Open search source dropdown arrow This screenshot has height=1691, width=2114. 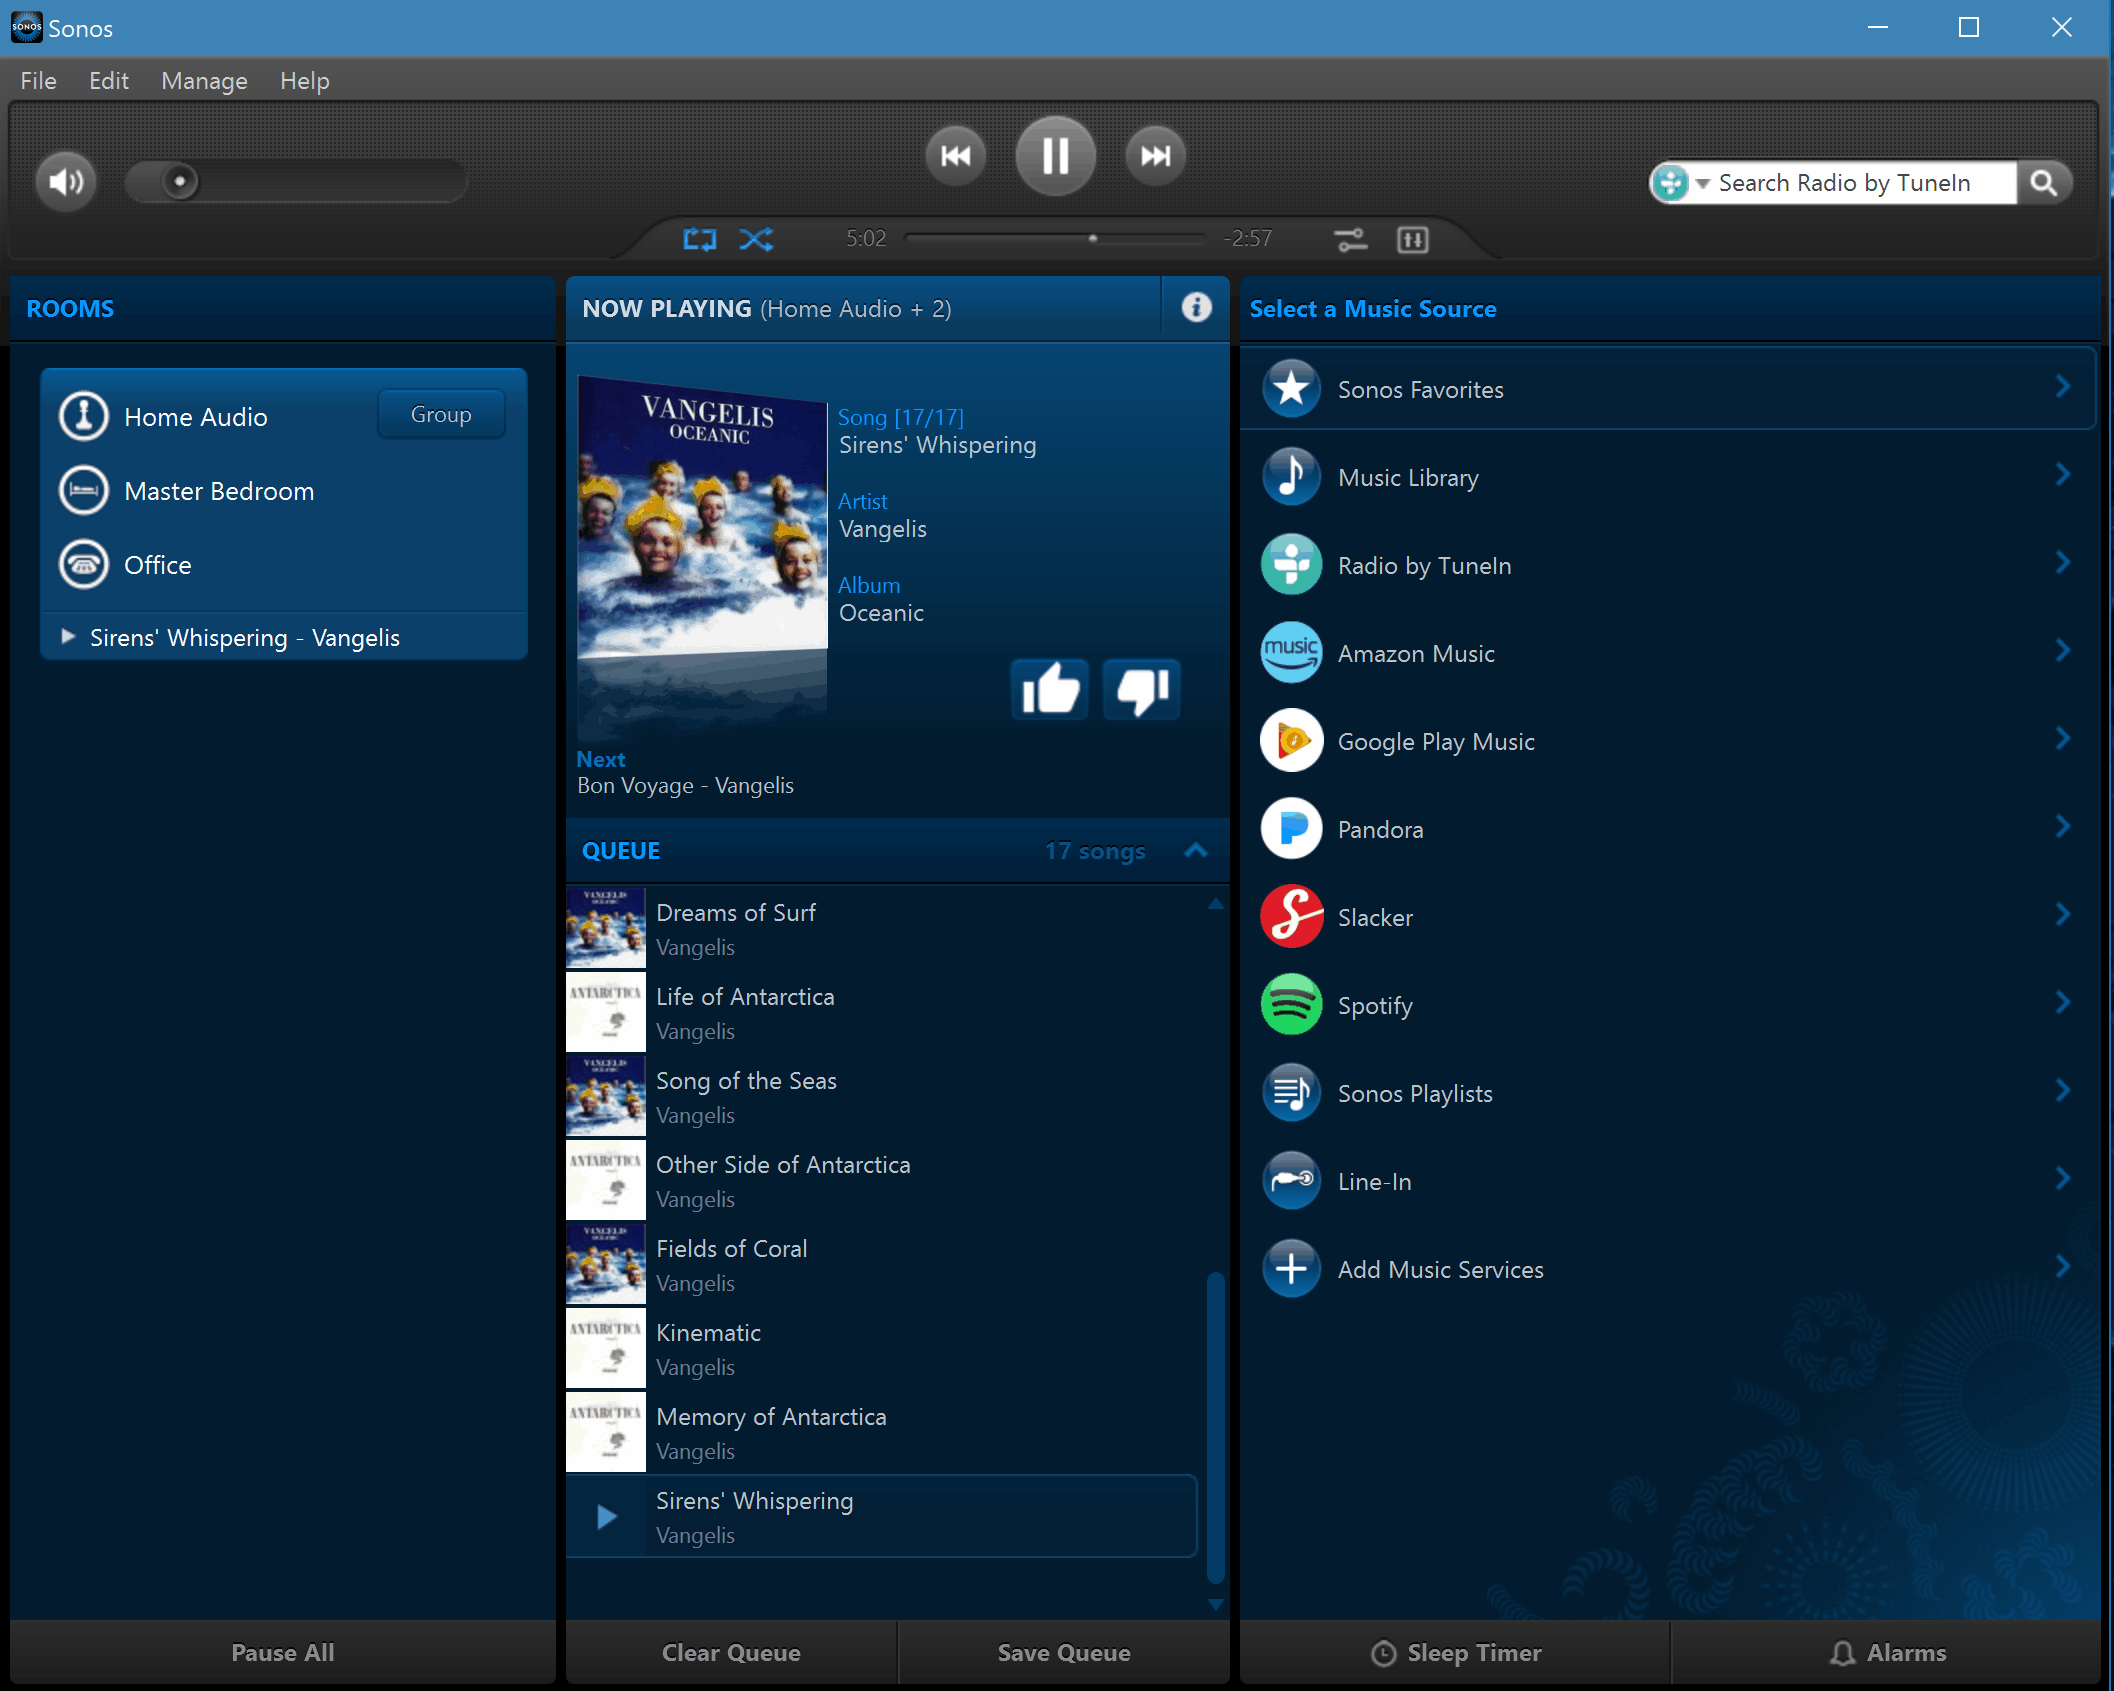1702,183
